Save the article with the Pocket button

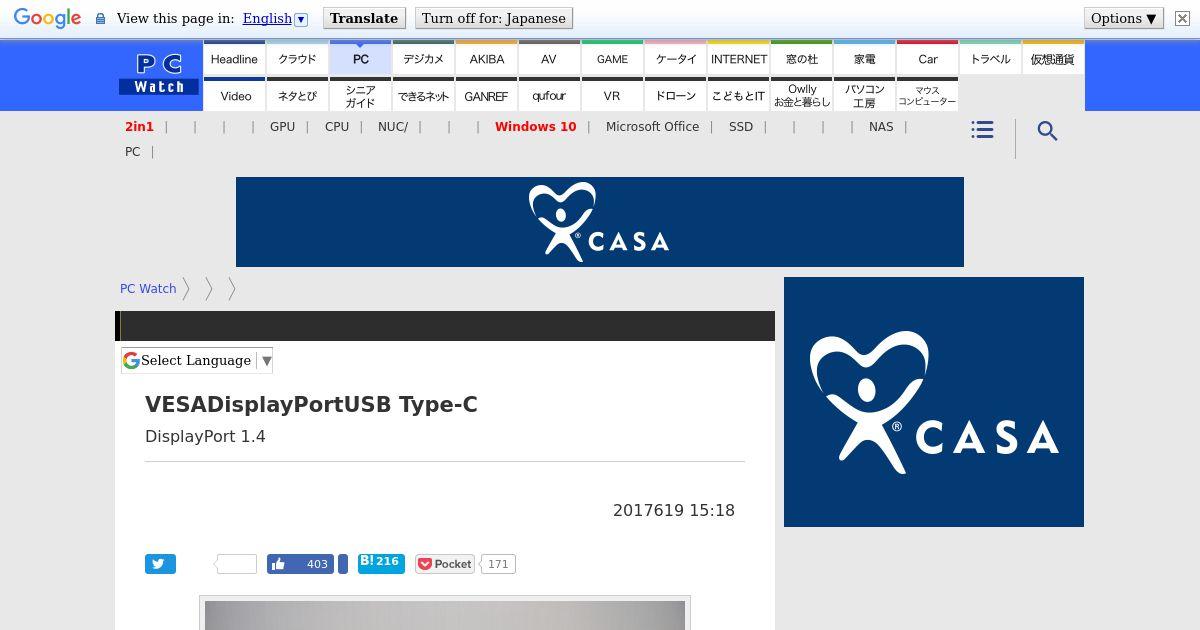(445, 564)
